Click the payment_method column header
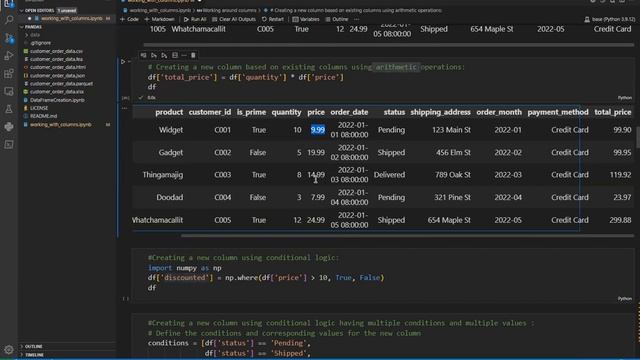Screen dimensions: 640x360 pyautogui.click(x=558, y=112)
